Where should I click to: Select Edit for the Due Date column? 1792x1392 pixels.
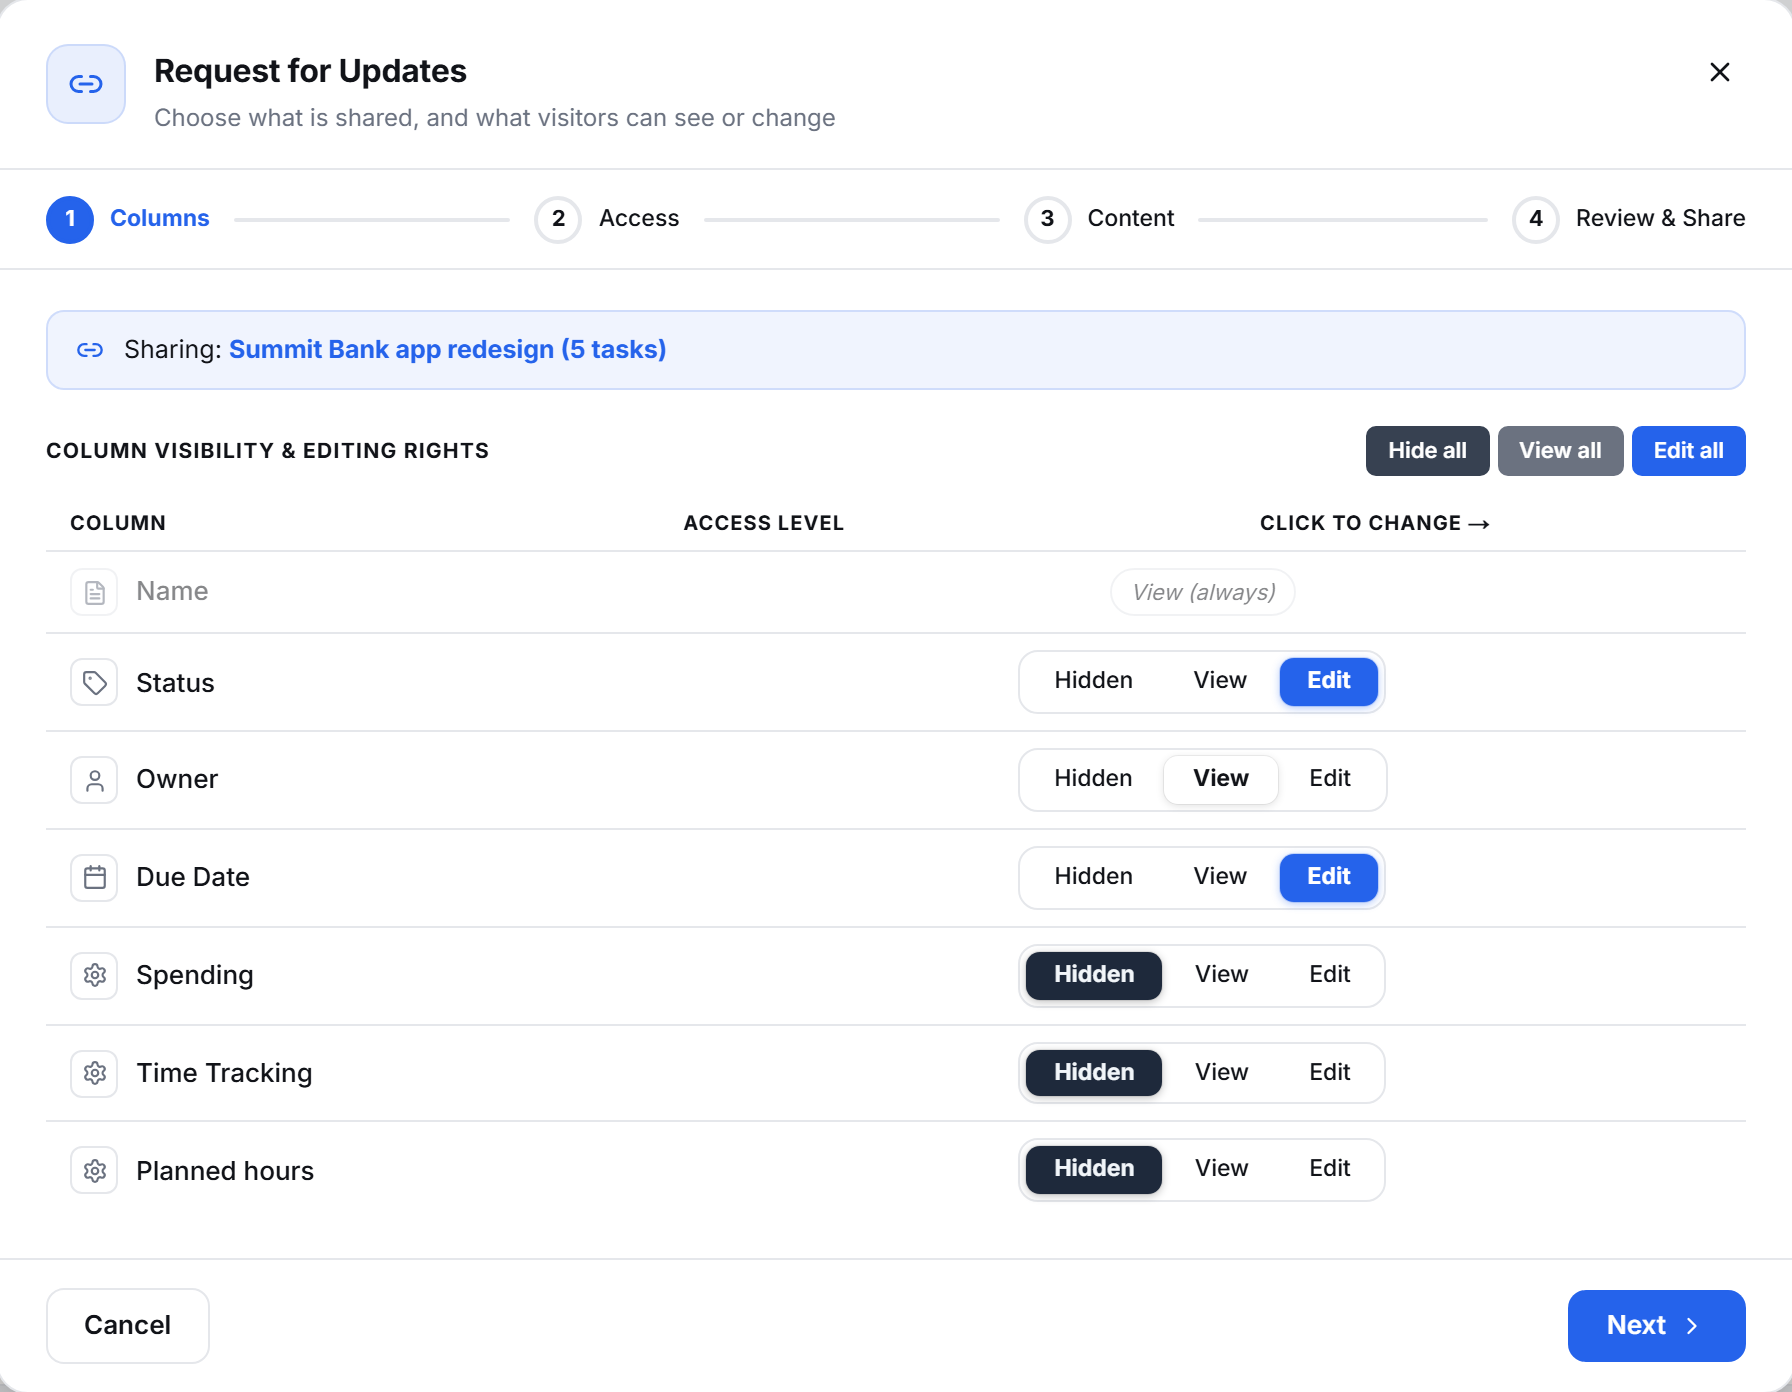1329,877
